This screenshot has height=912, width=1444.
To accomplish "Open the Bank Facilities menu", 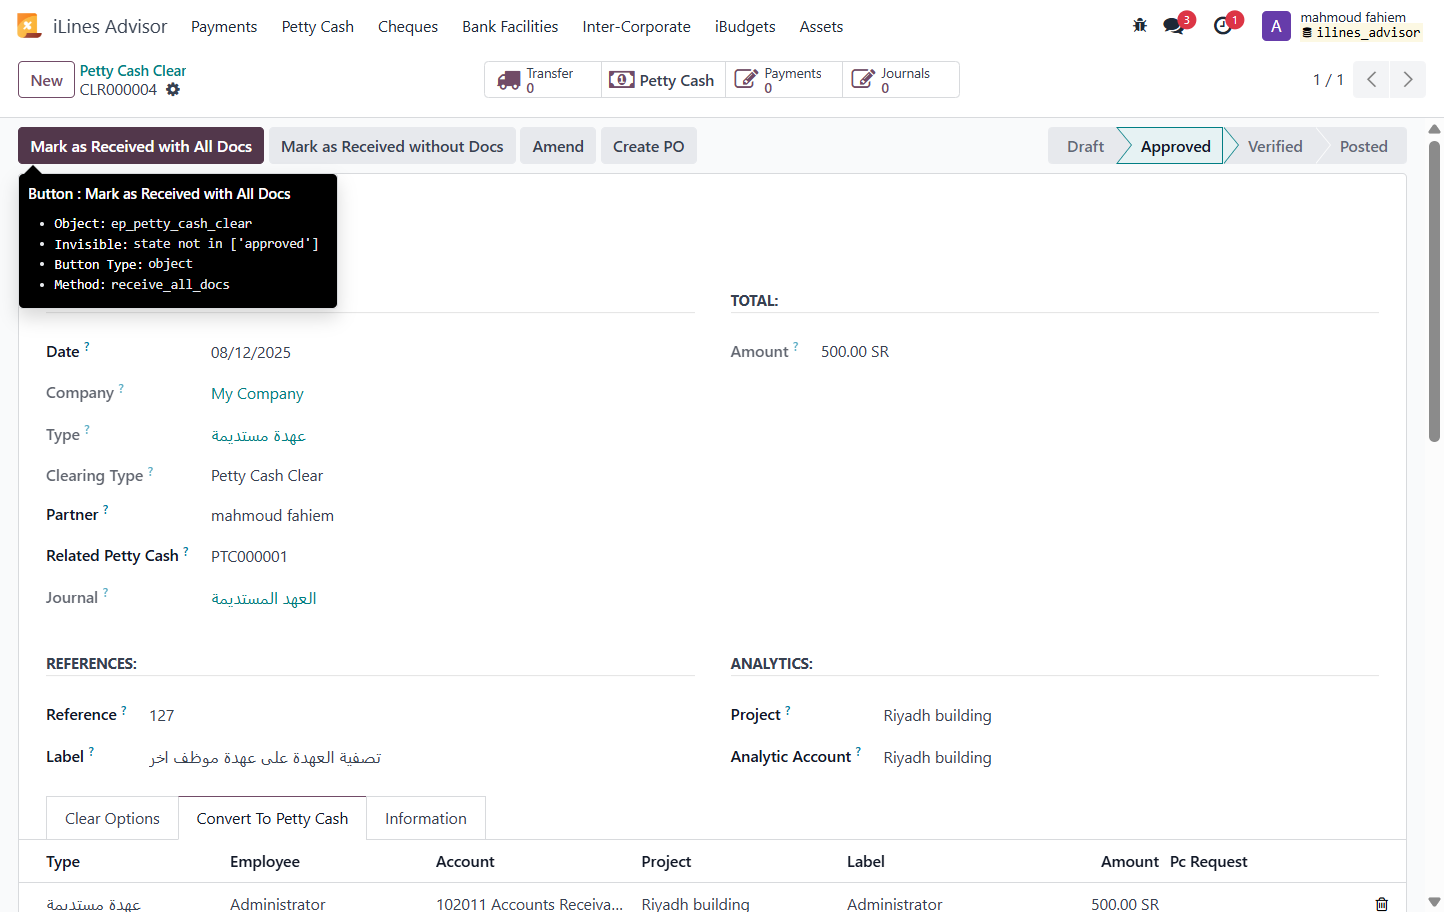I will pyautogui.click(x=510, y=27).
